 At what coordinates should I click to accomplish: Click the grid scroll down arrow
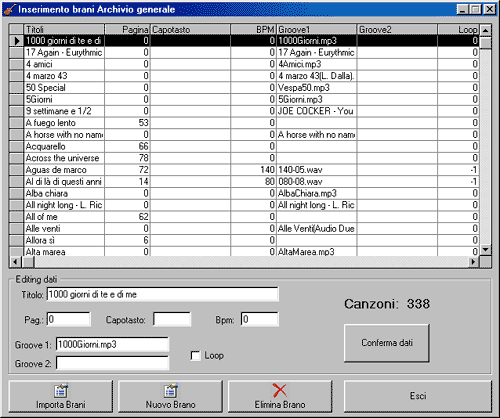pyautogui.click(x=486, y=250)
